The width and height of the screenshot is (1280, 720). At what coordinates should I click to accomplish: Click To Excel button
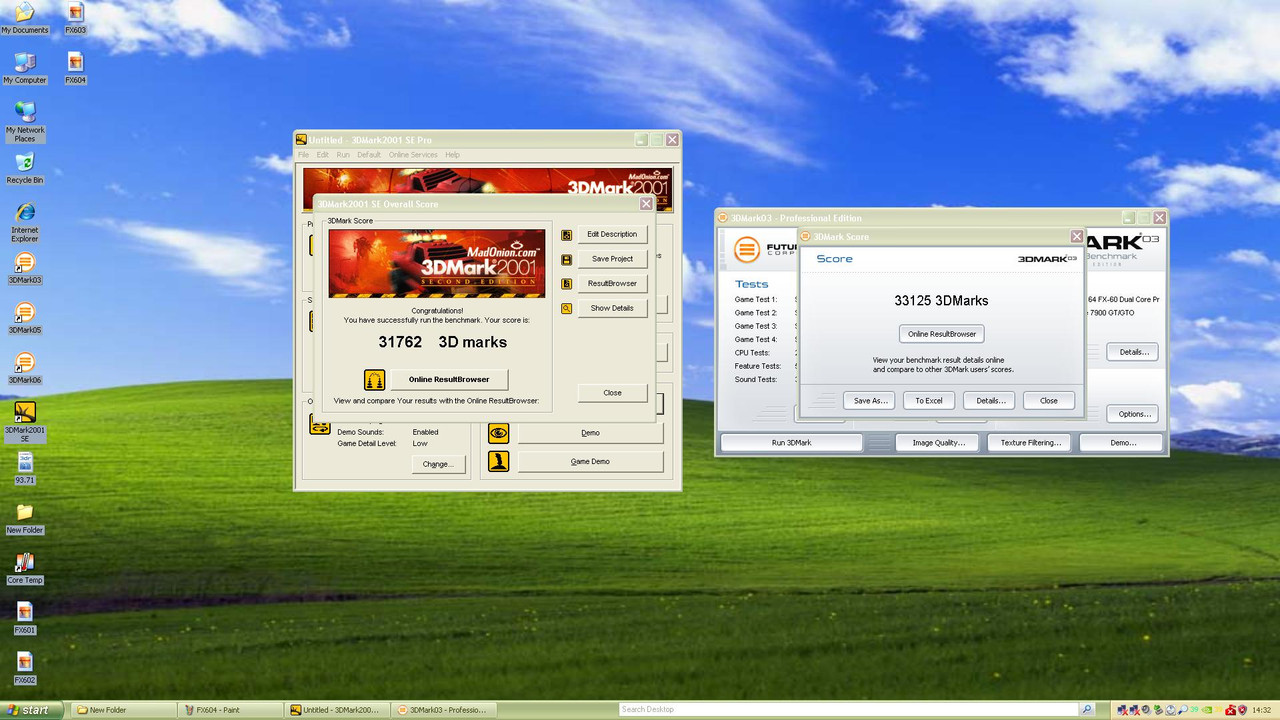[x=928, y=400]
